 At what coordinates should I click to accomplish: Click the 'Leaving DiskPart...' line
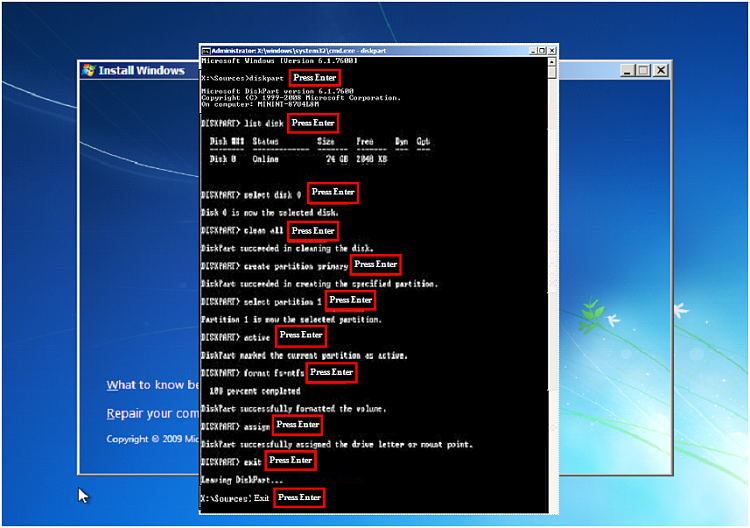(x=242, y=480)
